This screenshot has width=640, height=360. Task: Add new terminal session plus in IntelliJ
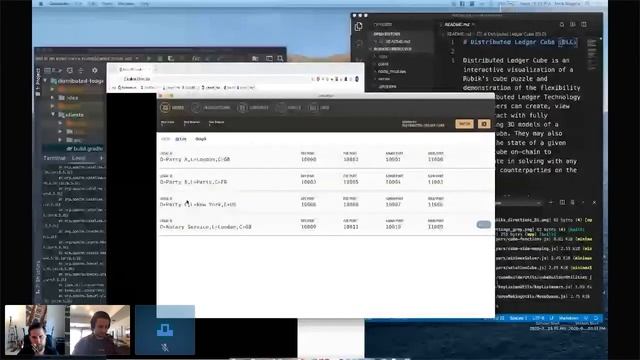101,158
